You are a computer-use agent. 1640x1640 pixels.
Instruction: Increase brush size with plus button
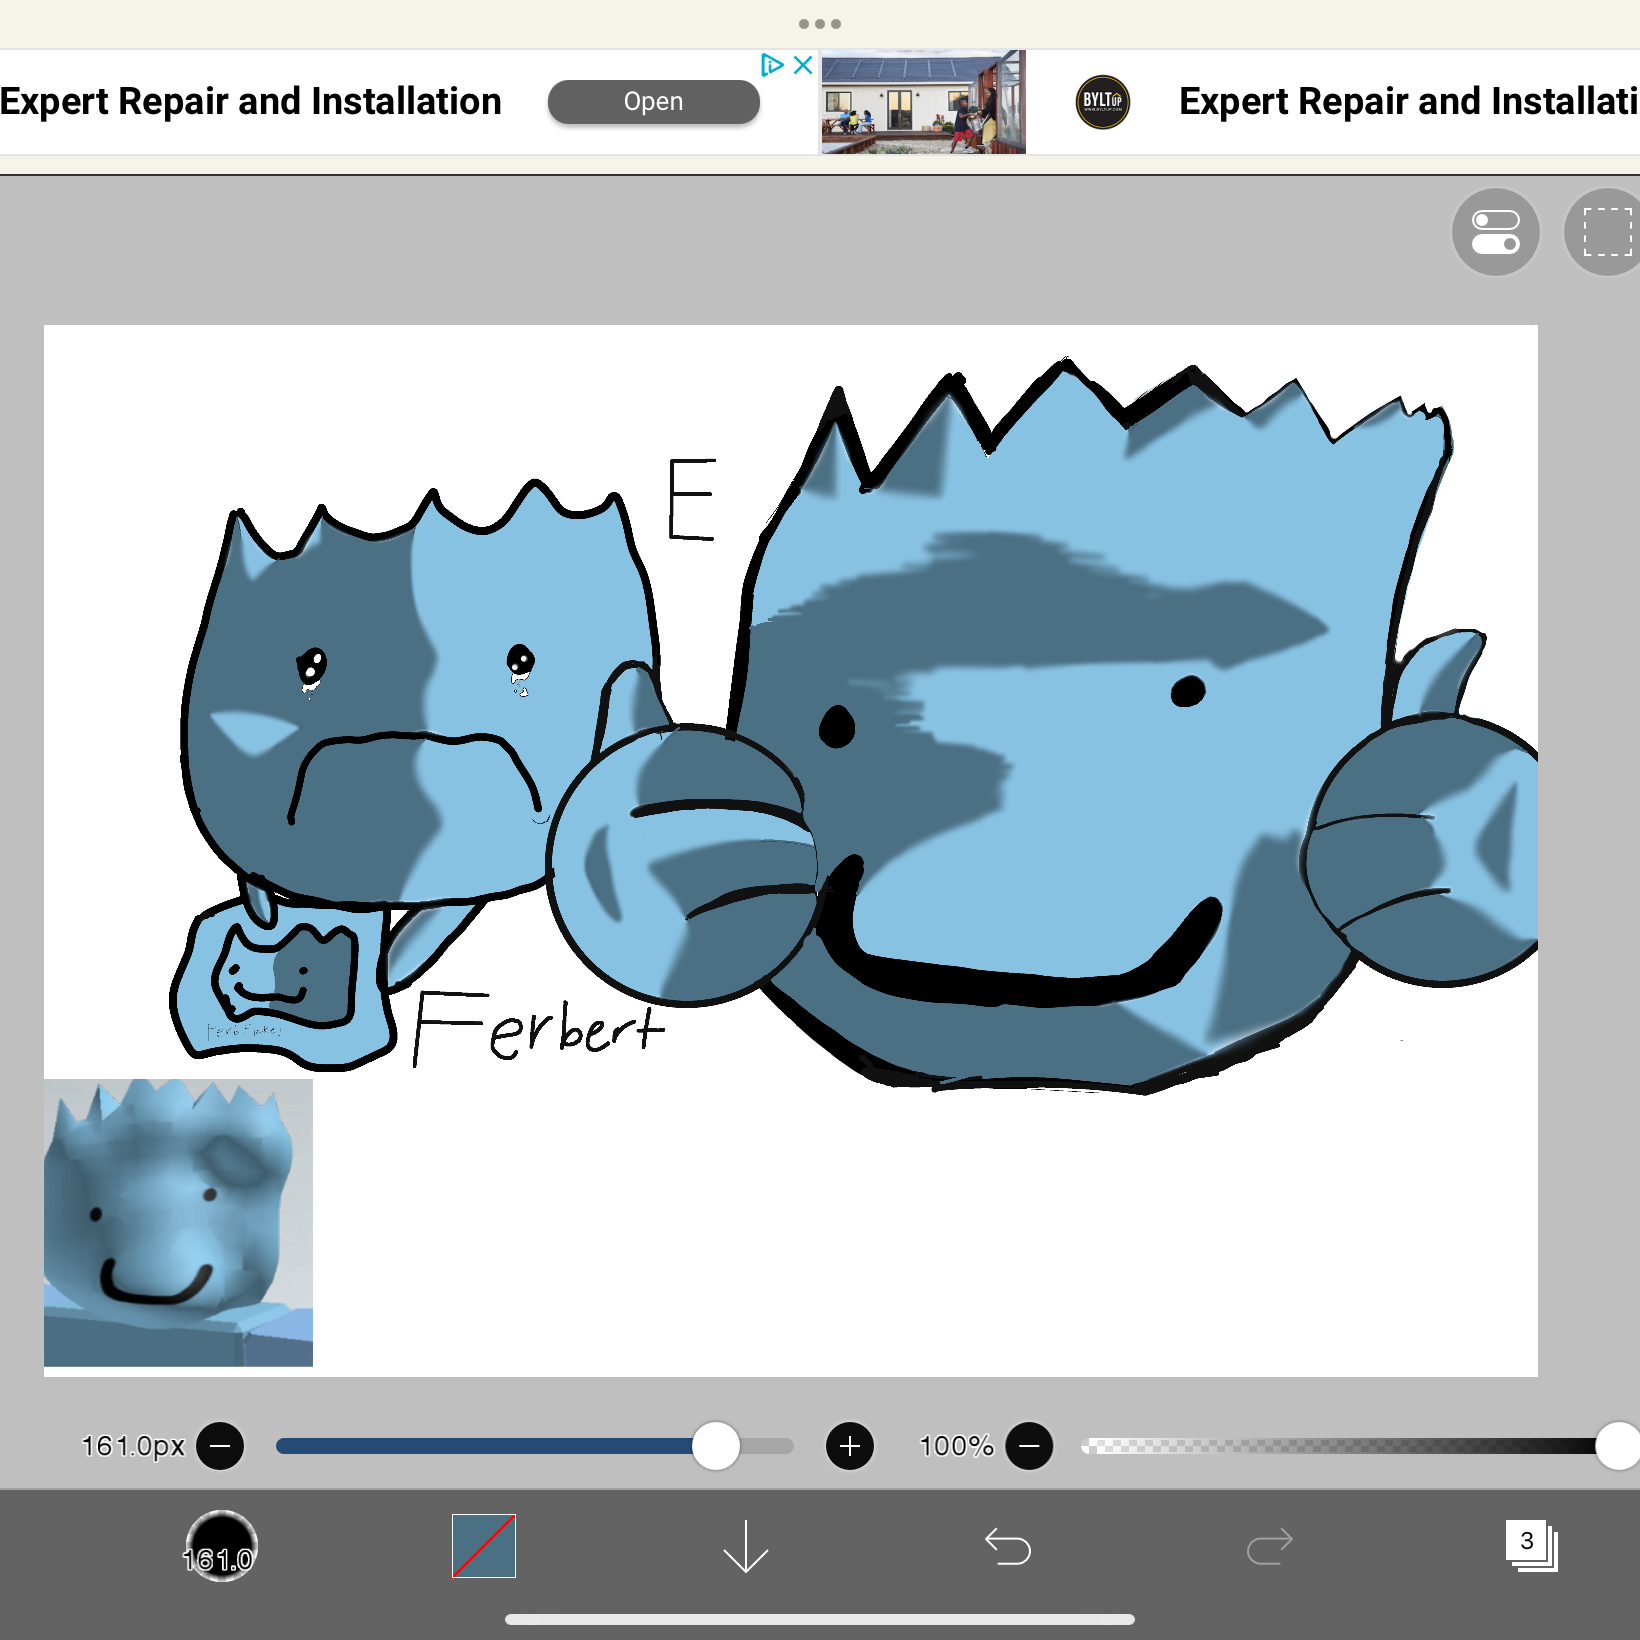click(x=850, y=1446)
